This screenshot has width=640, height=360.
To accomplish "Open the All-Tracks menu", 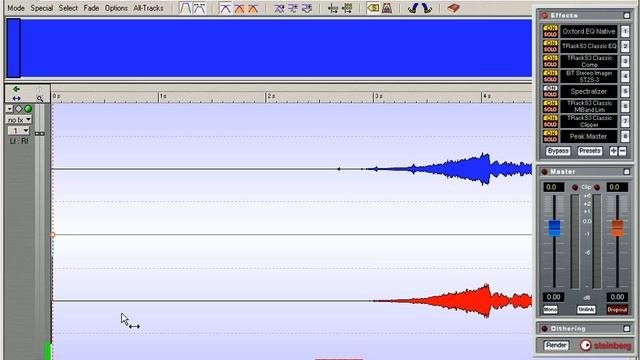I will (149, 8).
